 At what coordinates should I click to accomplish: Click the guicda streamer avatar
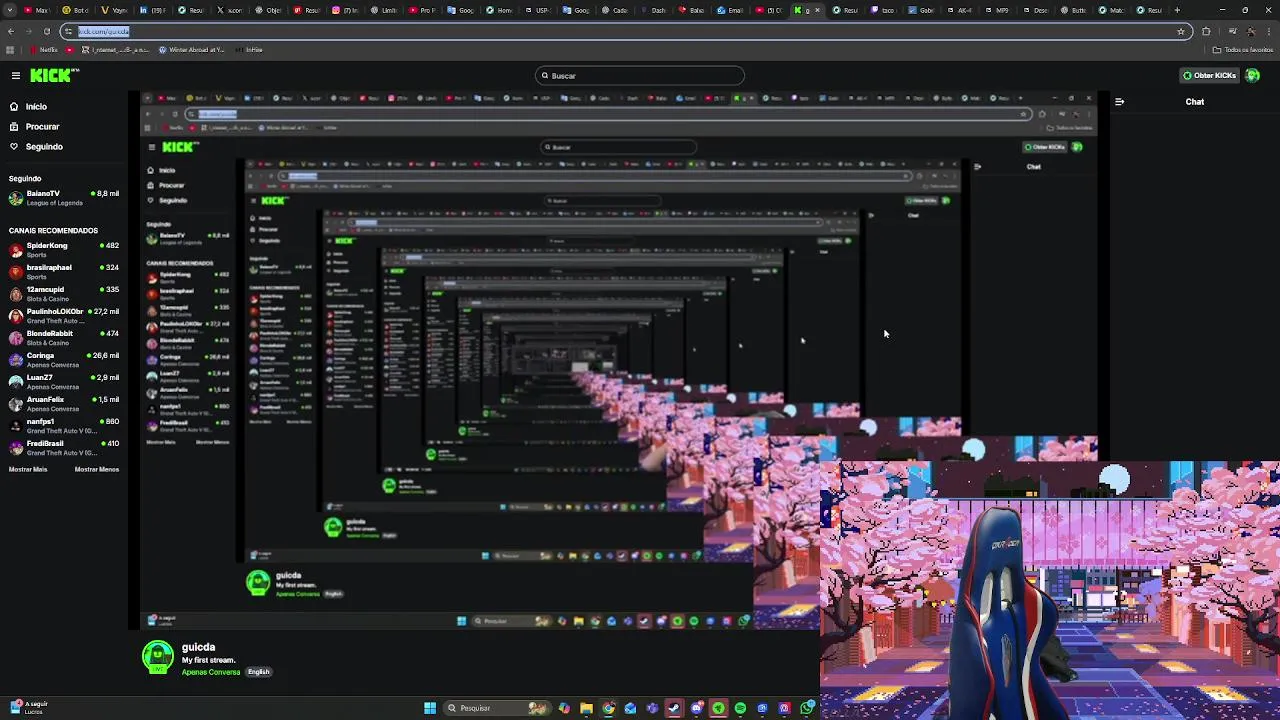[x=158, y=657]
